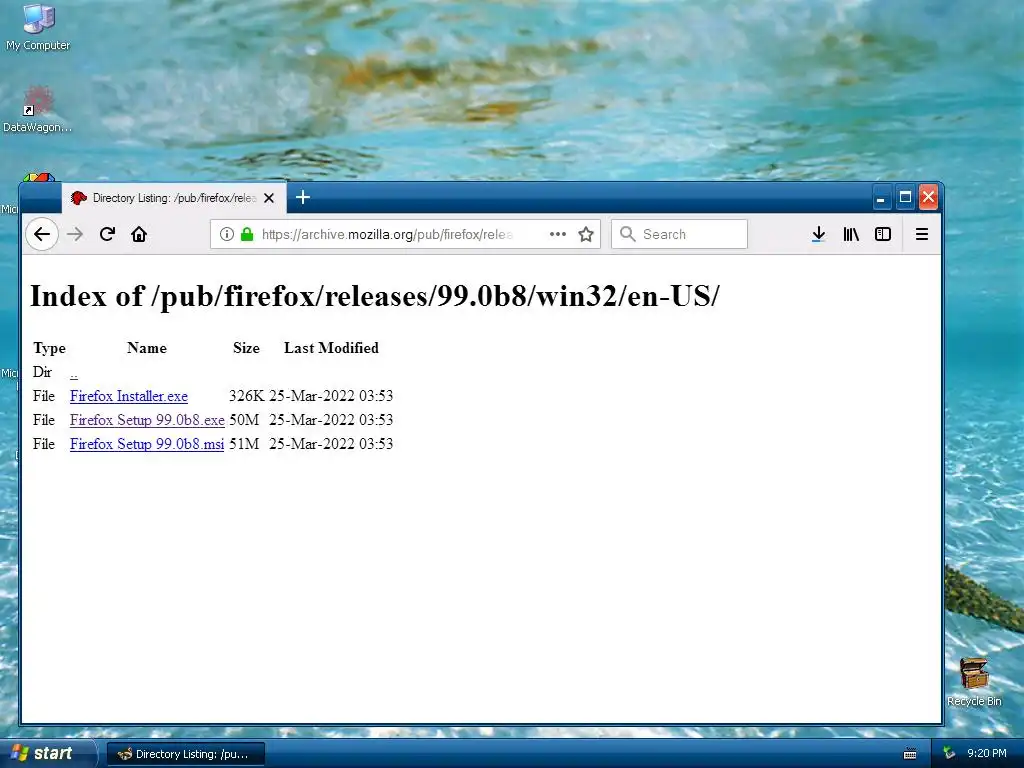This screenshot has width=1024, height=768.
Task: Close the Firefox window
Action: point(929,197)
